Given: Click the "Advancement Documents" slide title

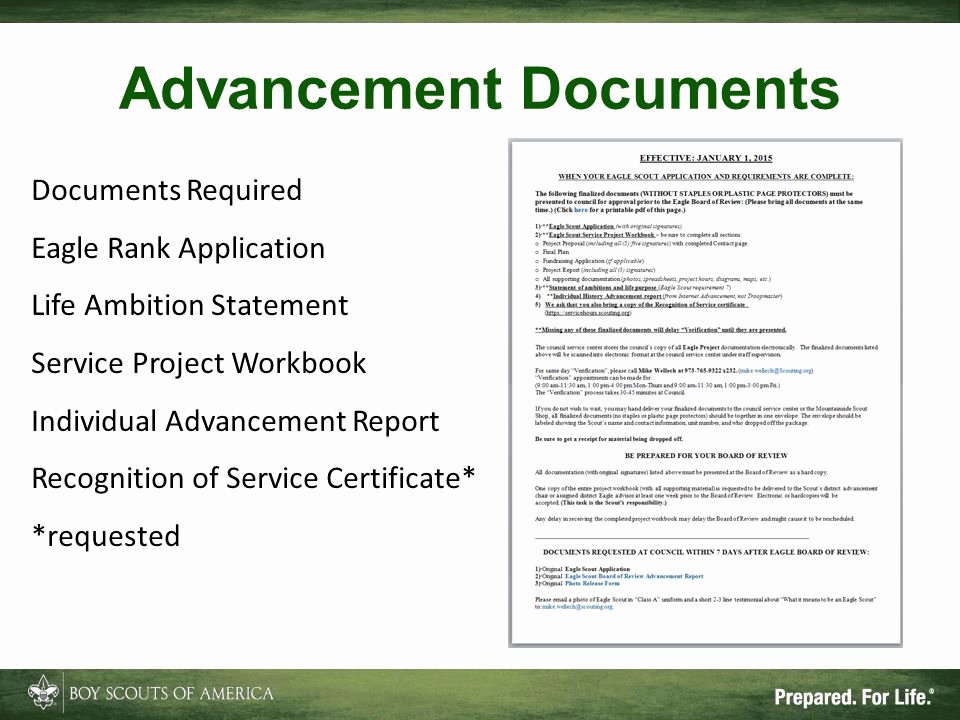Looking at the screenshot, I should (x=479, y=88).
